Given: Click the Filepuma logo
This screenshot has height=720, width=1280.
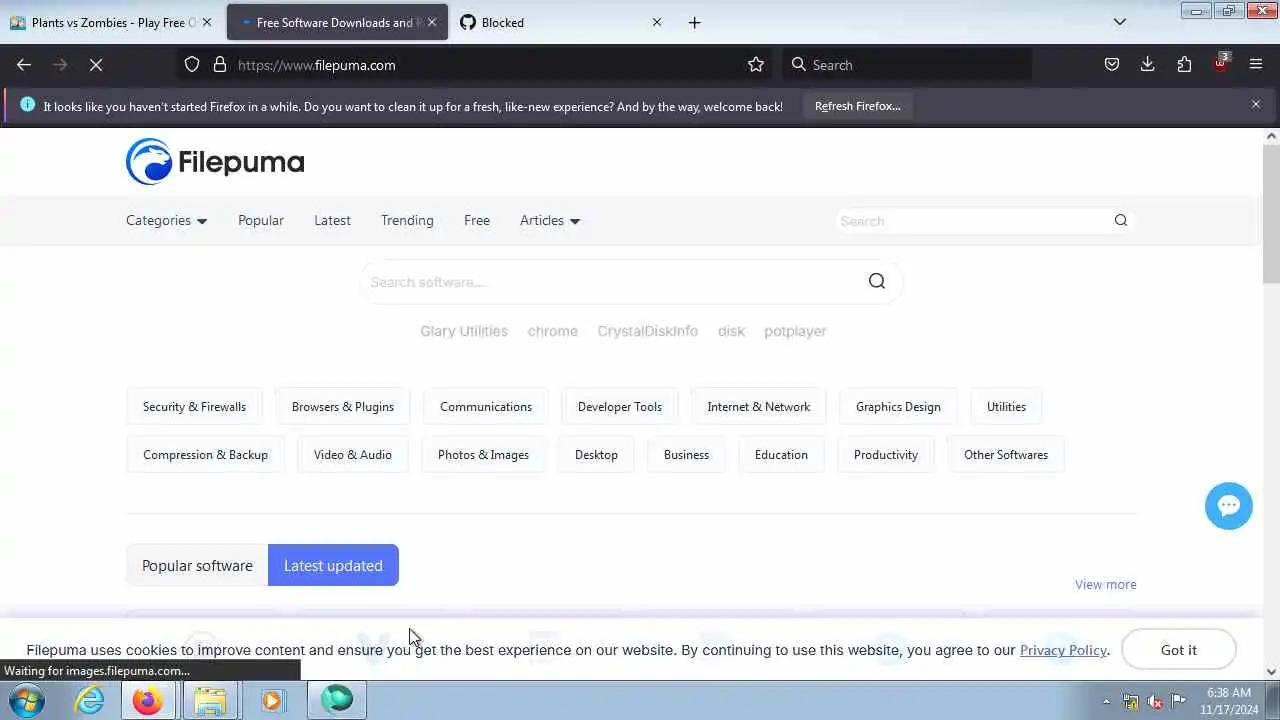Looking at the screenshot, I should click(215, 162).
